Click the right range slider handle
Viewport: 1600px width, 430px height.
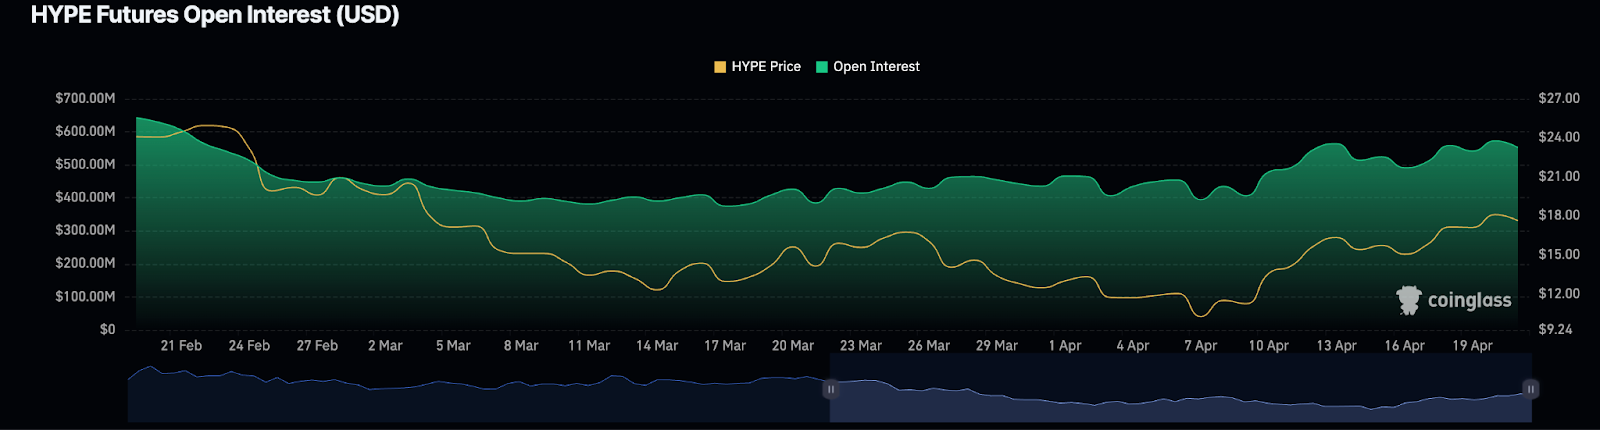(1530, 389)
